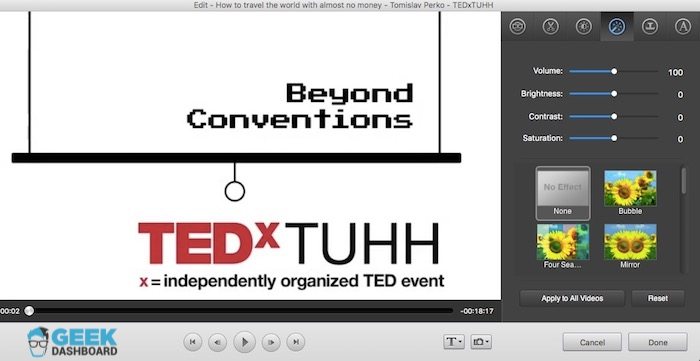Open the snapshot camera dropdown

[481, 342]
